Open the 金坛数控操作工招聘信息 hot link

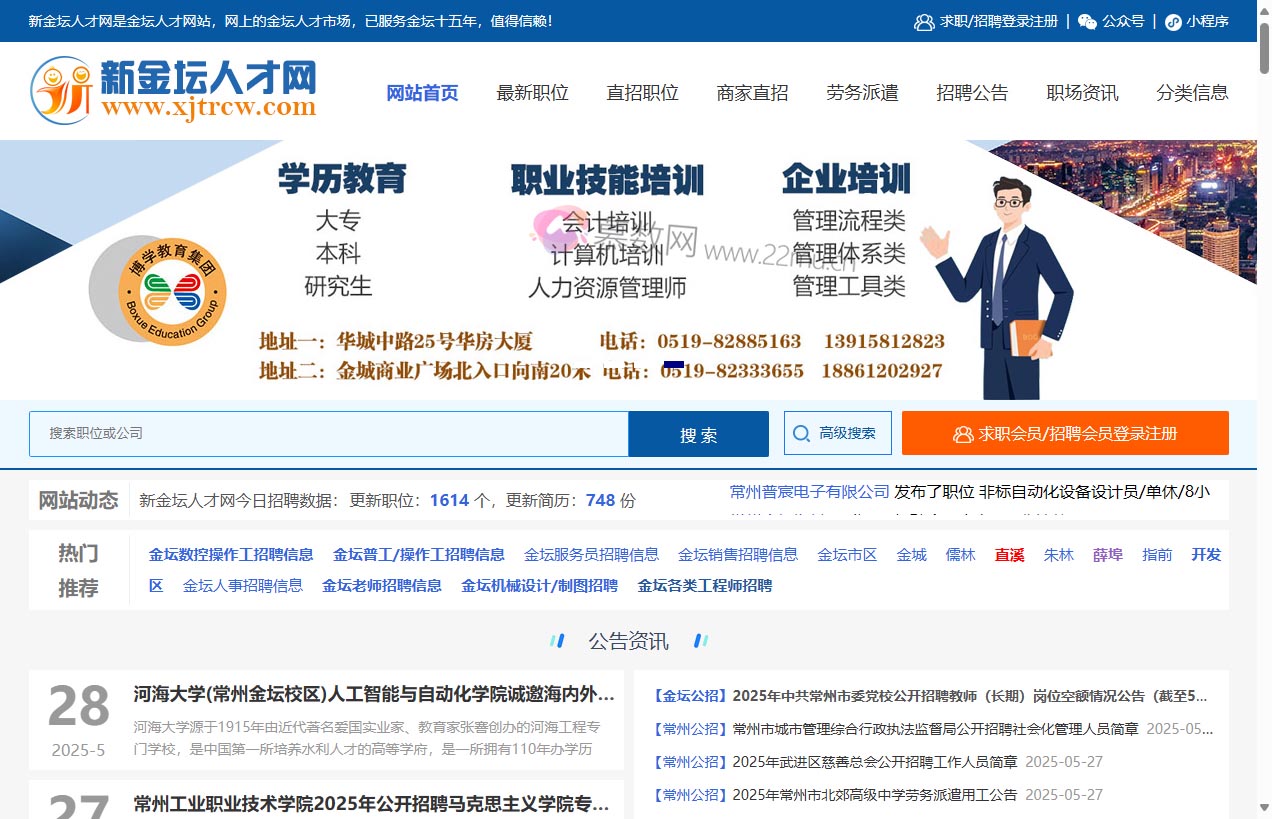coord(232,554)
